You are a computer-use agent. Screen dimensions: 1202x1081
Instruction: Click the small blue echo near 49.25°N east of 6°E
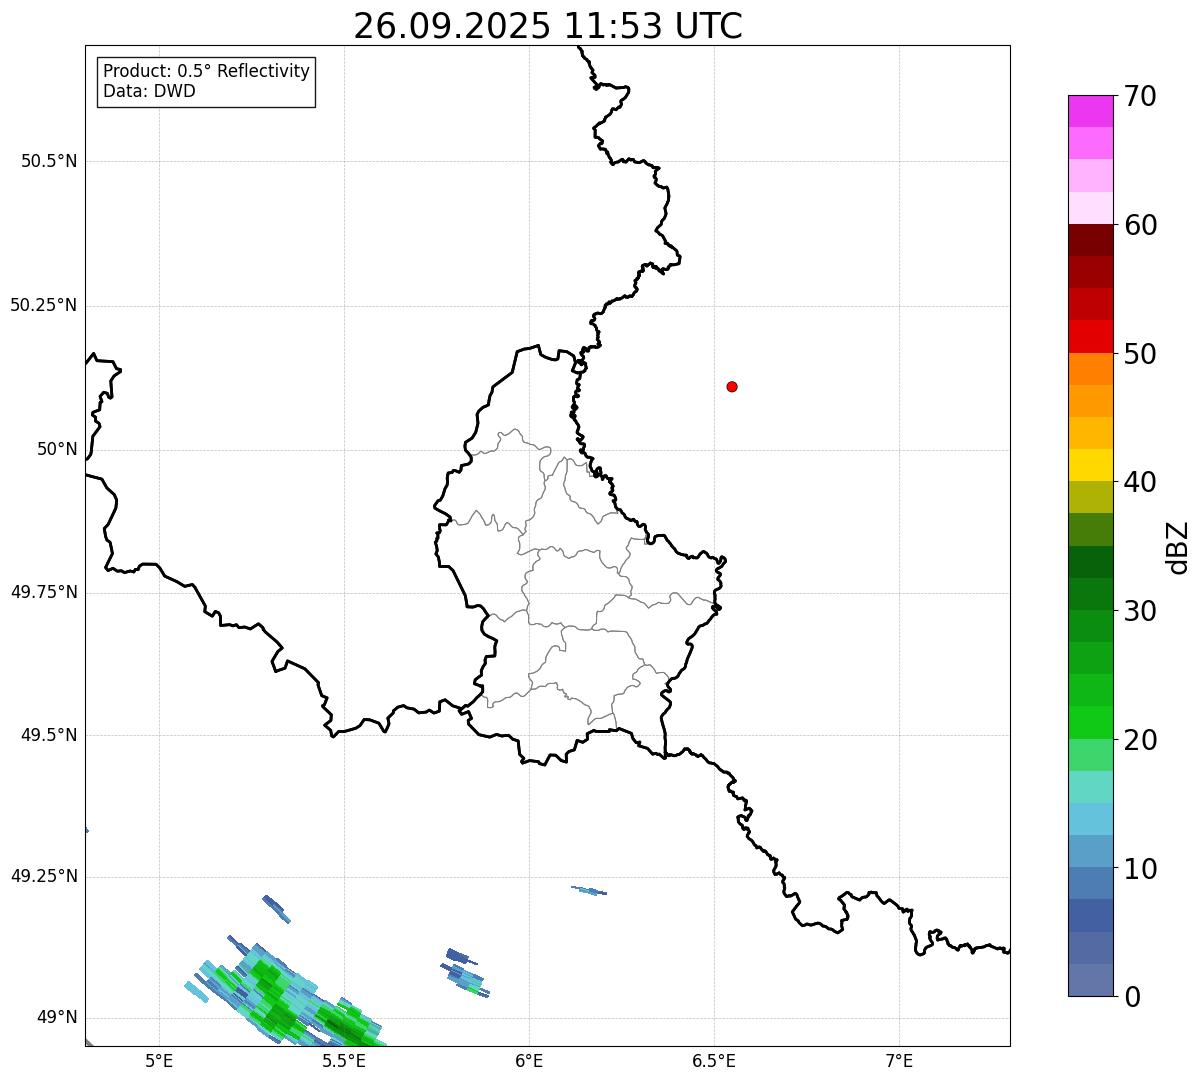click(x=589, y=890)
